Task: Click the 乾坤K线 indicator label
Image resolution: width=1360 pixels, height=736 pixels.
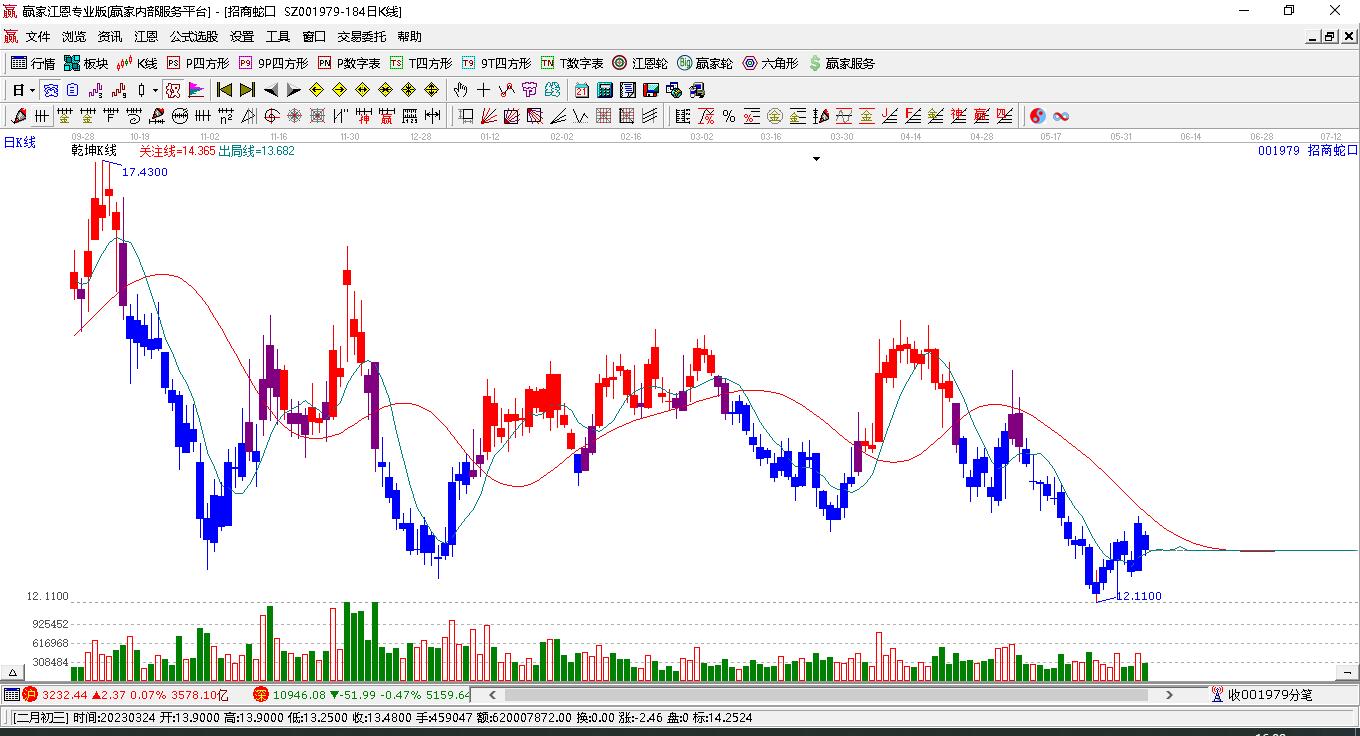Action: [94, 151]
